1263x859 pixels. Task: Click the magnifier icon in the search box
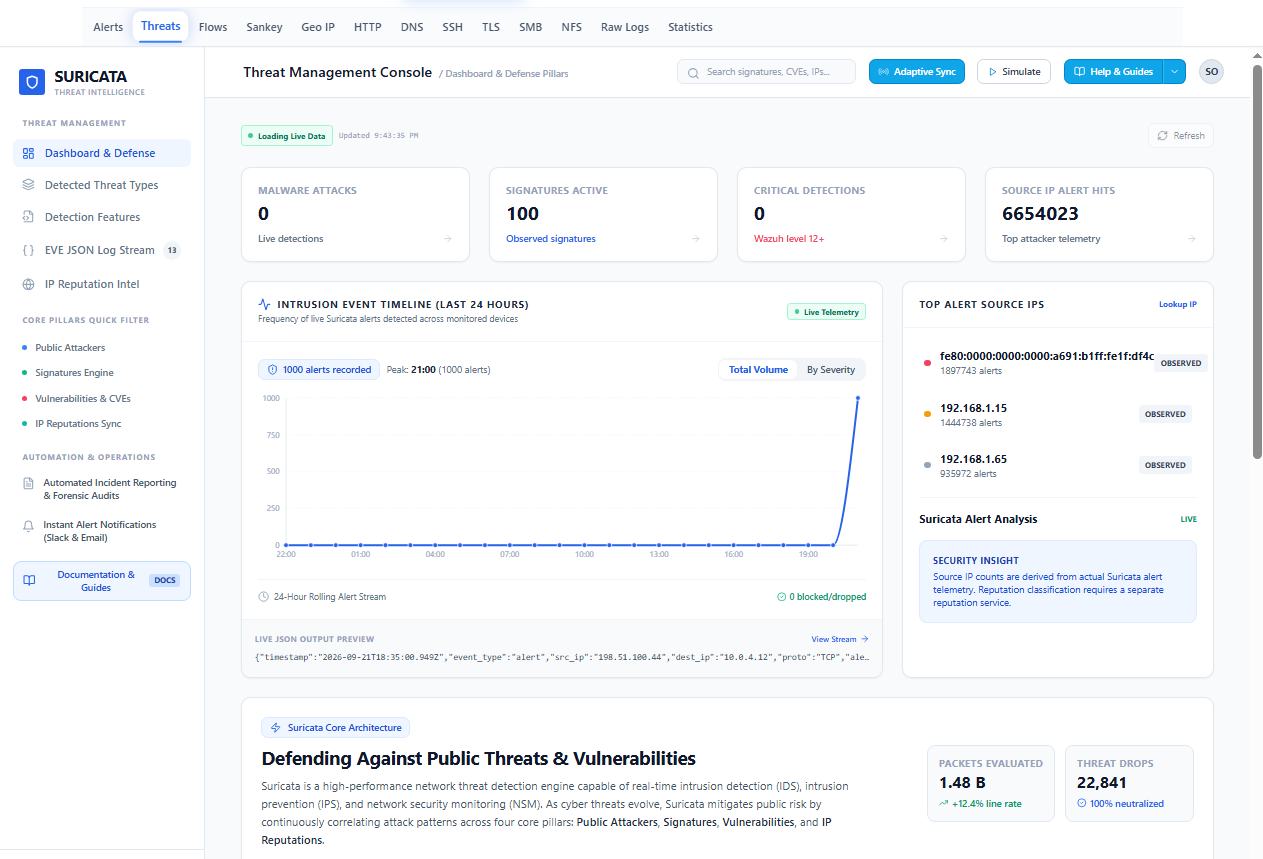point(693,72)
